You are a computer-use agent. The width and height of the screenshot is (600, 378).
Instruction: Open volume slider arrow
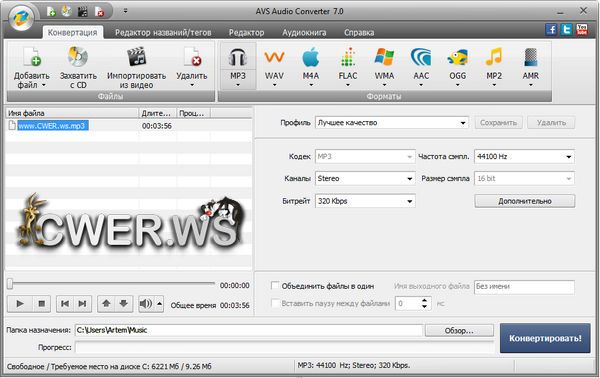[x=160, y=304]
